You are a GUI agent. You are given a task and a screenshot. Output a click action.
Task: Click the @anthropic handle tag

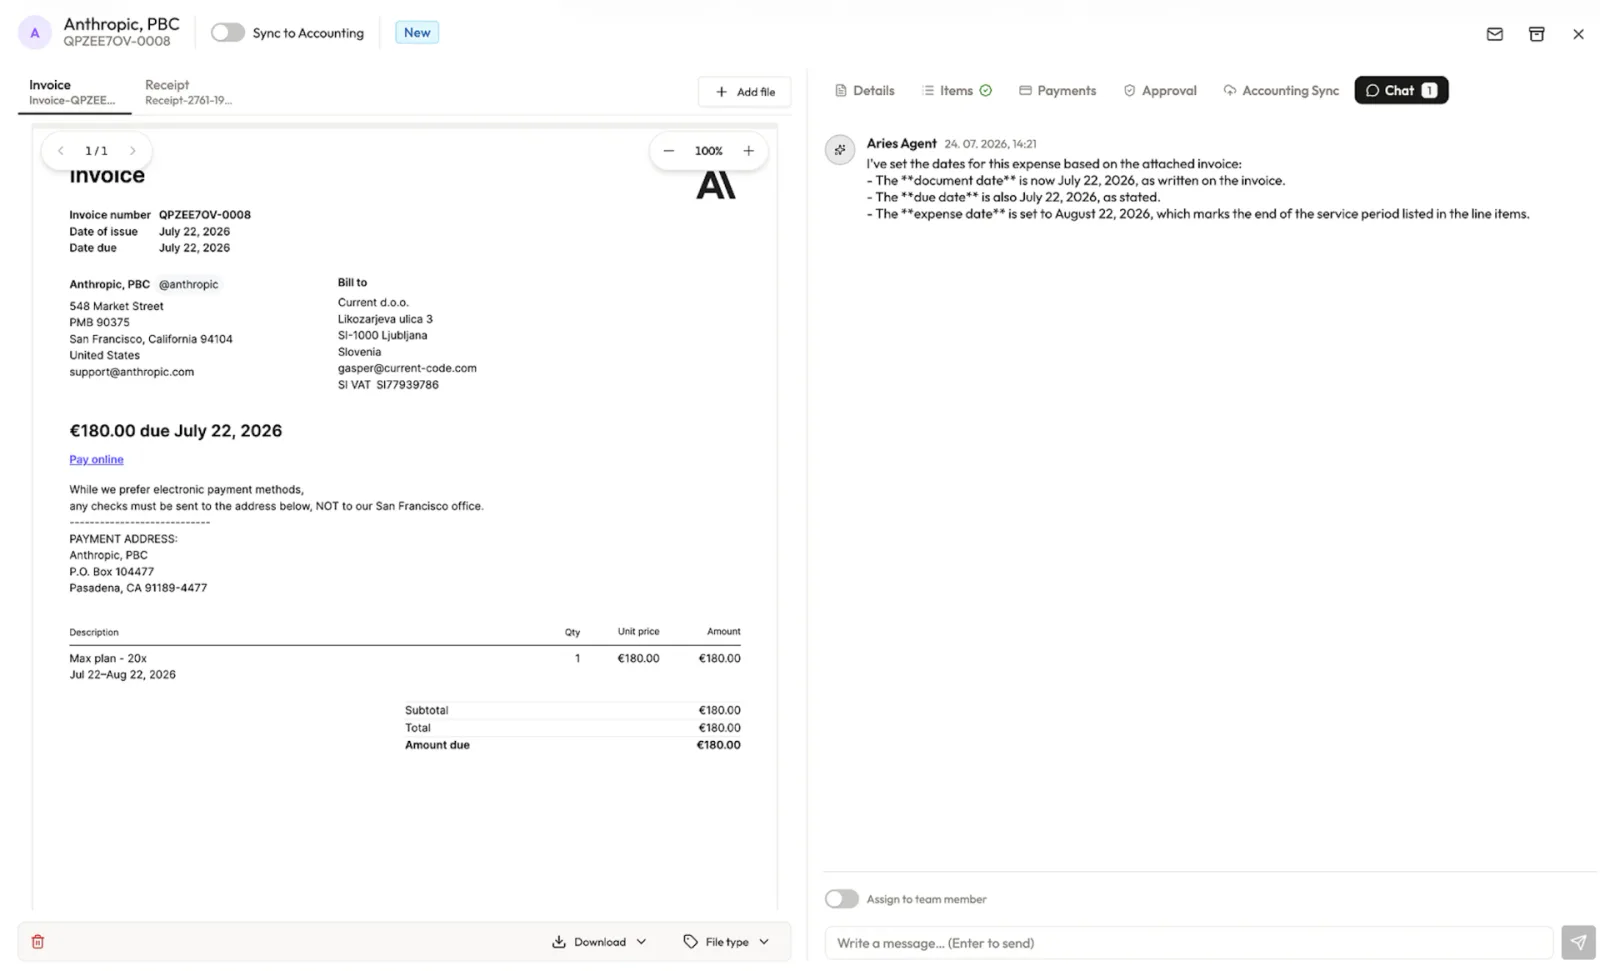click(x=188, y=285)
